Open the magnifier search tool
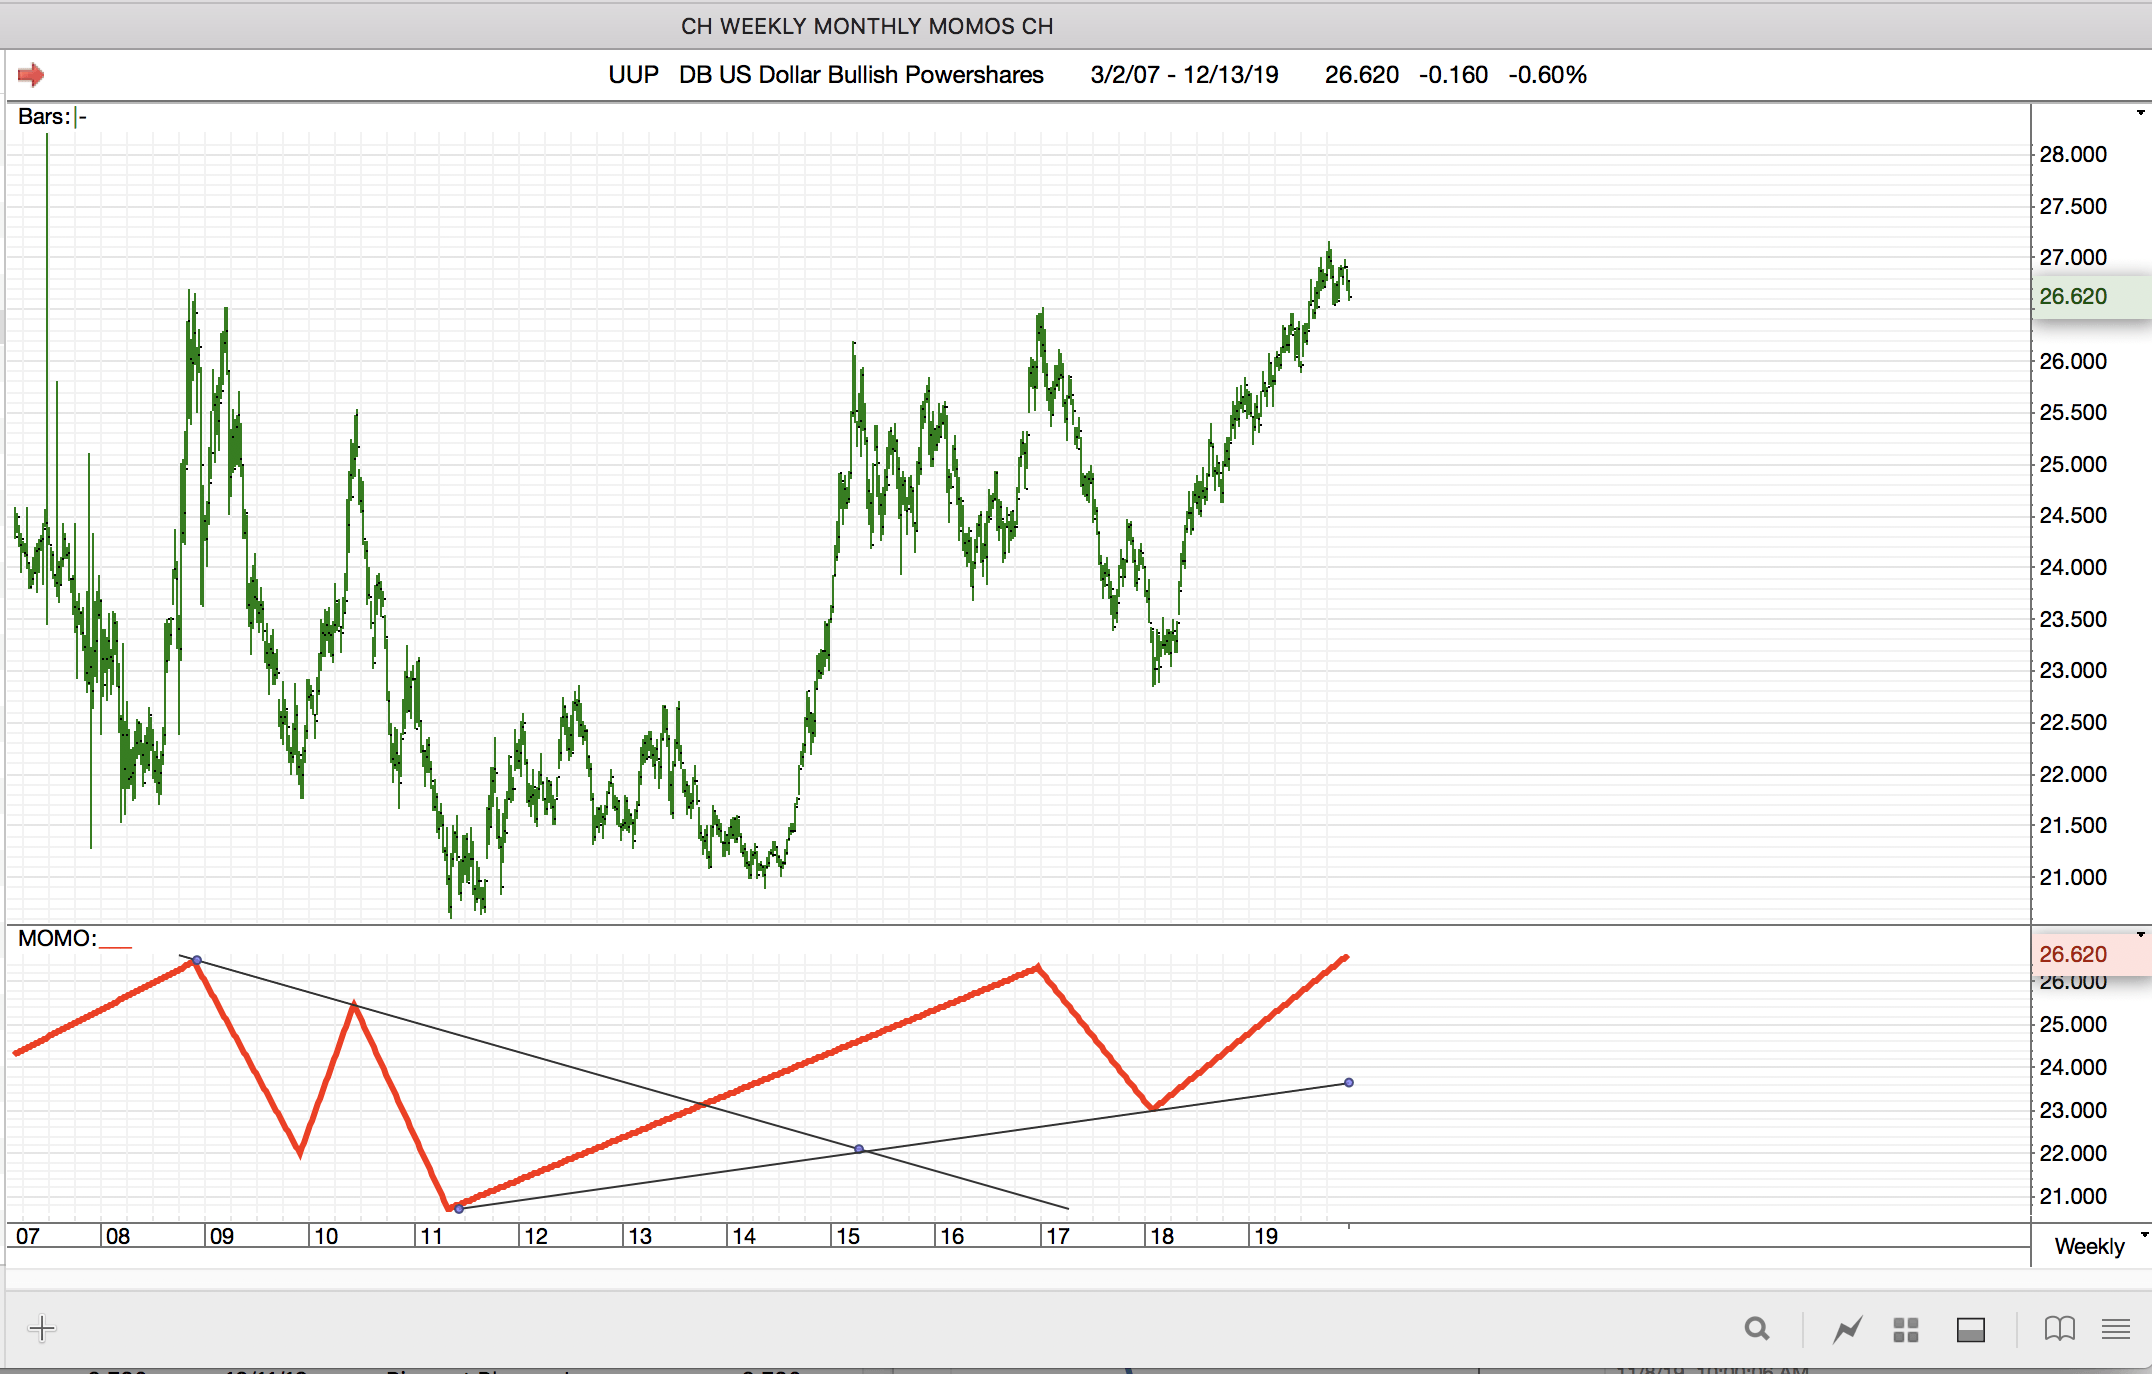 pyautogui.click(x=1757, y=1329)
